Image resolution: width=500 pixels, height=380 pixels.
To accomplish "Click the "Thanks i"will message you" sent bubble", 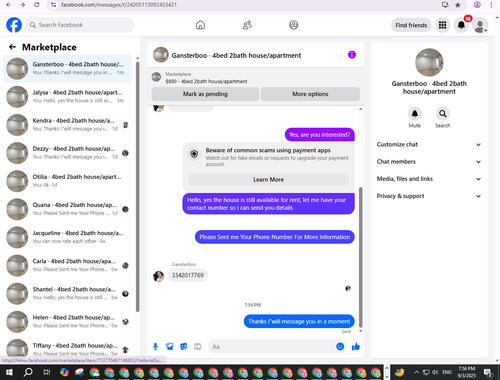I will (299, 321).
